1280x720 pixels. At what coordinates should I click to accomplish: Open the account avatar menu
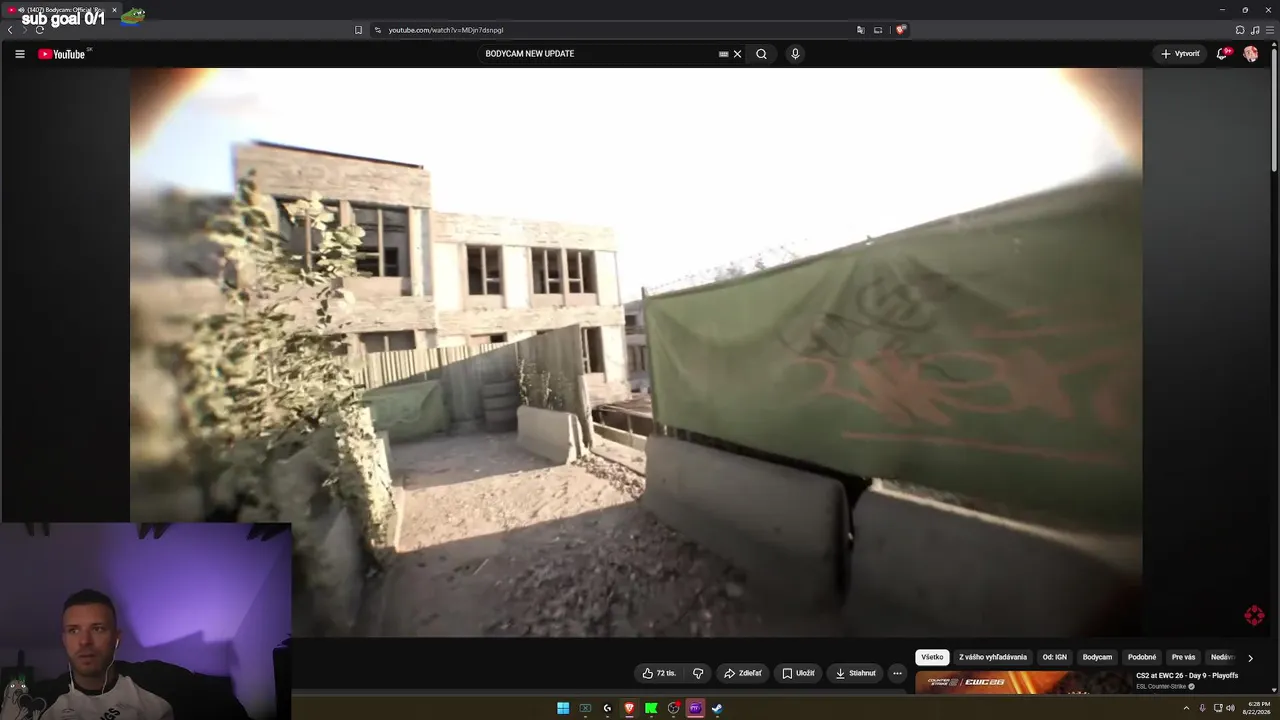(1251, 54)
